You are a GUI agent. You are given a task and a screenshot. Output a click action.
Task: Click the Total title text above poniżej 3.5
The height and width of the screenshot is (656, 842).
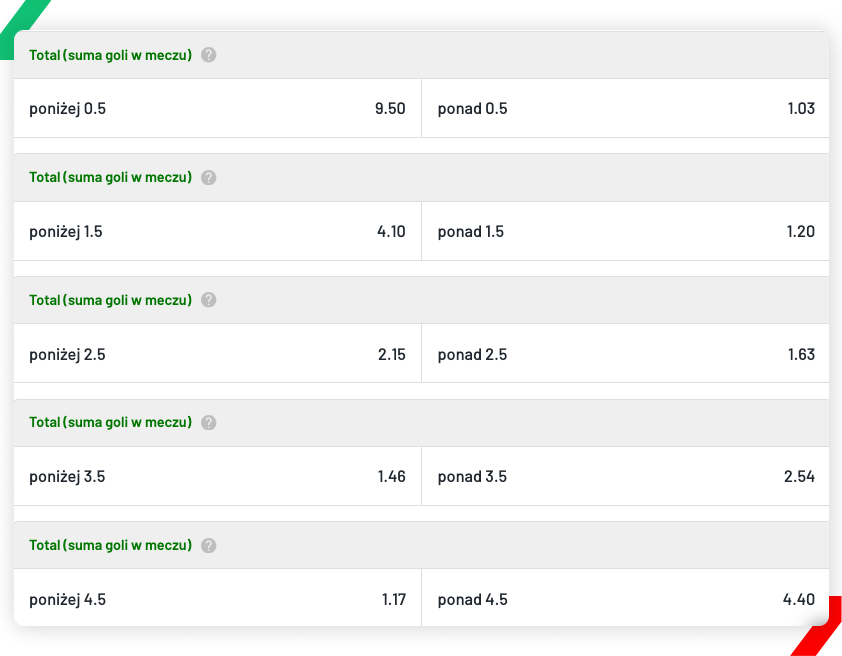(x=110, y=422)
